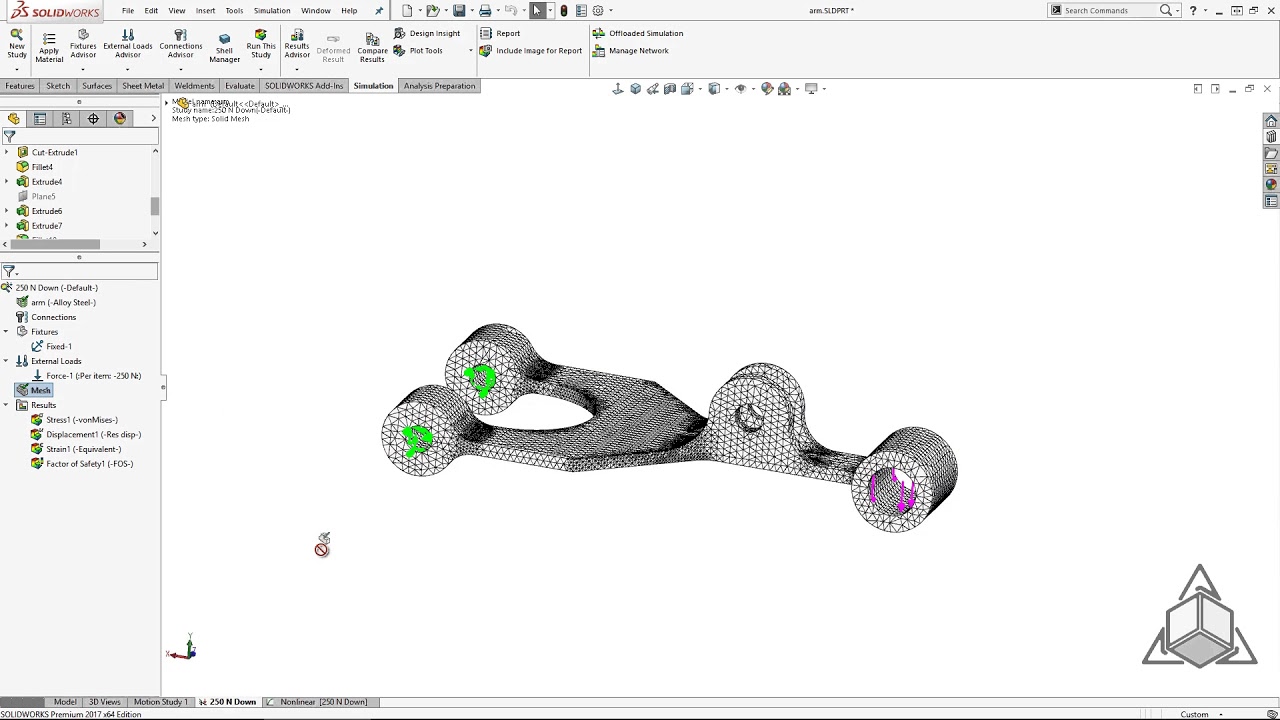Click the Hide/Show Items eye icon
Viewport: 1280px width, 720px height.
741,88
